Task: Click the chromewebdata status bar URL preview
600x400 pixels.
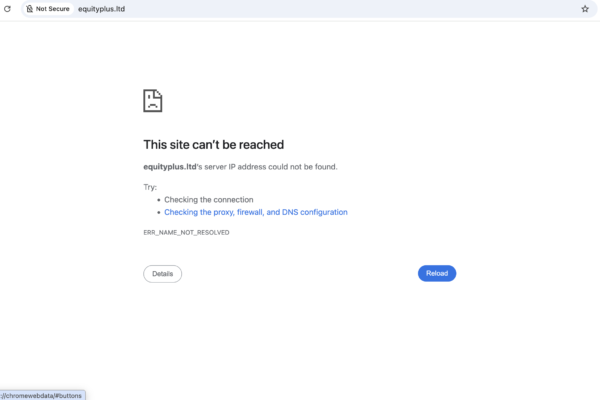Action: click(x=42, y=395)
